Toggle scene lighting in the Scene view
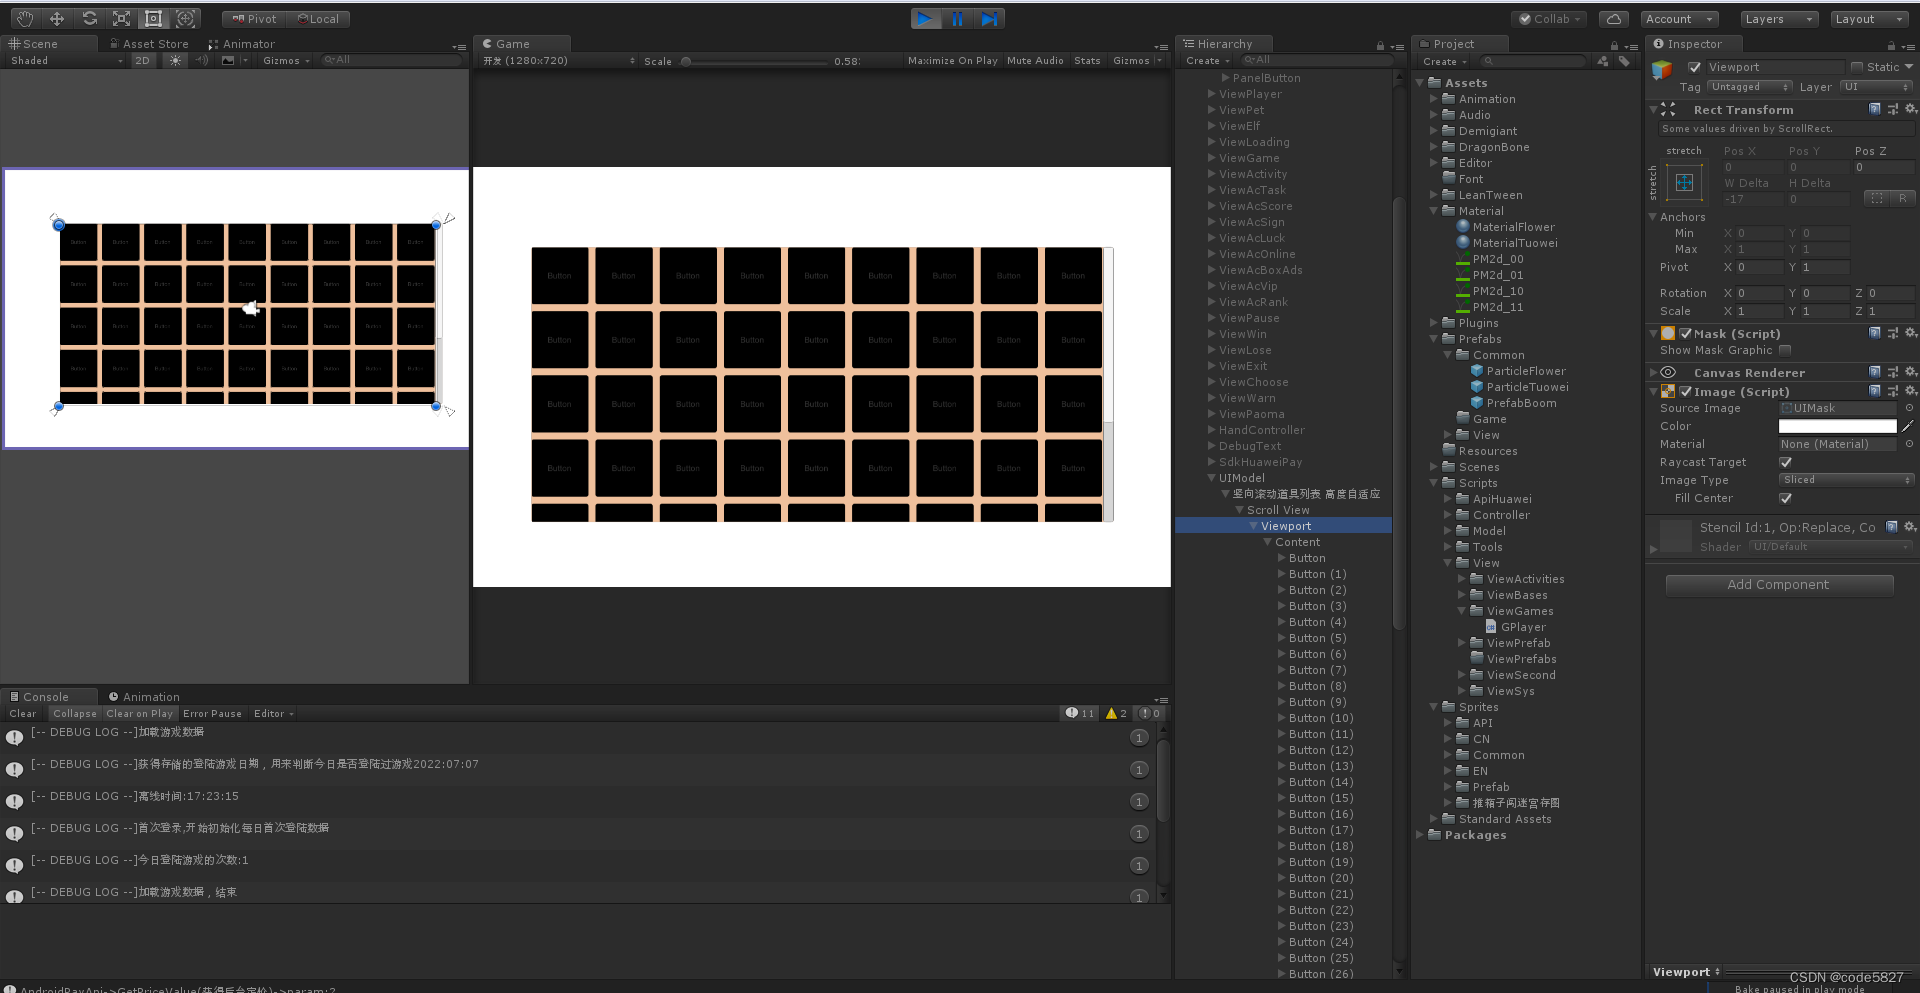Image resolution: width=1920 pixels, height=993 pixels. tap(174, 60)
